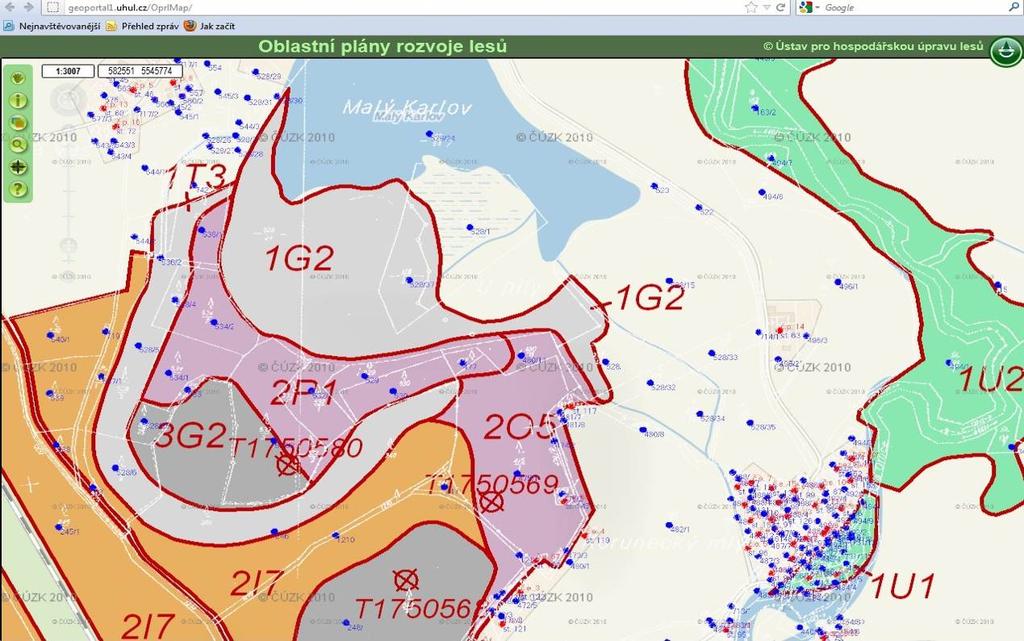Screen dimensions: 1024x641
Task: Open the Nejnavštěvovanější bookmark
Action: coord(52,26)
